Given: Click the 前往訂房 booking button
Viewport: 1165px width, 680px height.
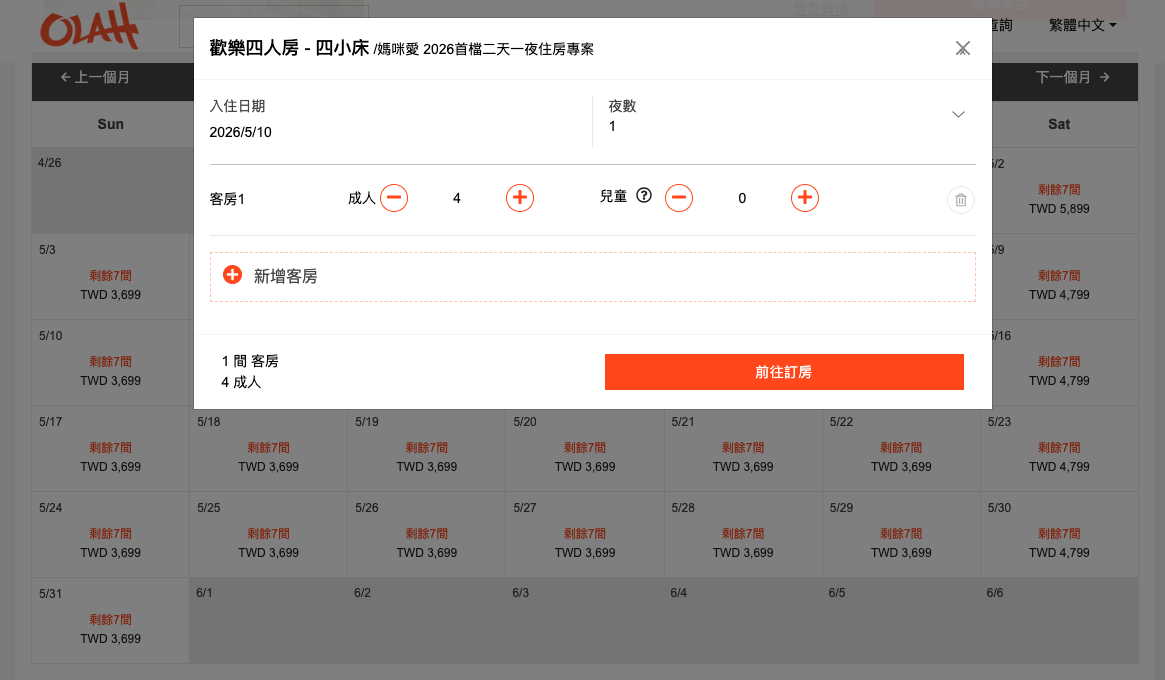Looking at the screenshot, I should click(784, 372).
